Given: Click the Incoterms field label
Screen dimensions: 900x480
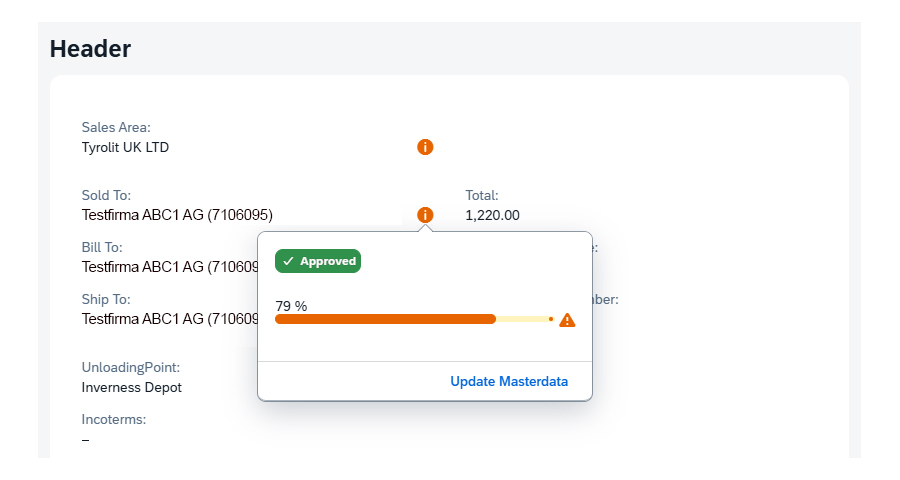Looking at the screenshot, I should click(x=114, y=419).
